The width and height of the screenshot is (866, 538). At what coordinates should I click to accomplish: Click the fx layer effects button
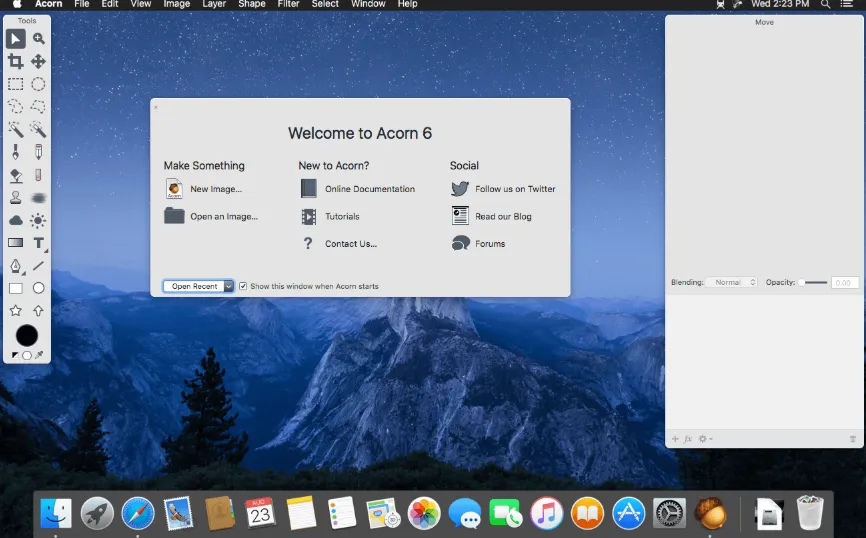688,439
